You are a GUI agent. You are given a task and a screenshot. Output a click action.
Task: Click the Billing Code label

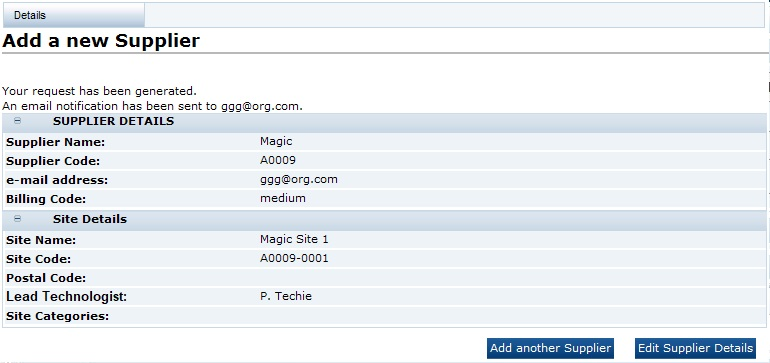(46, 199)
